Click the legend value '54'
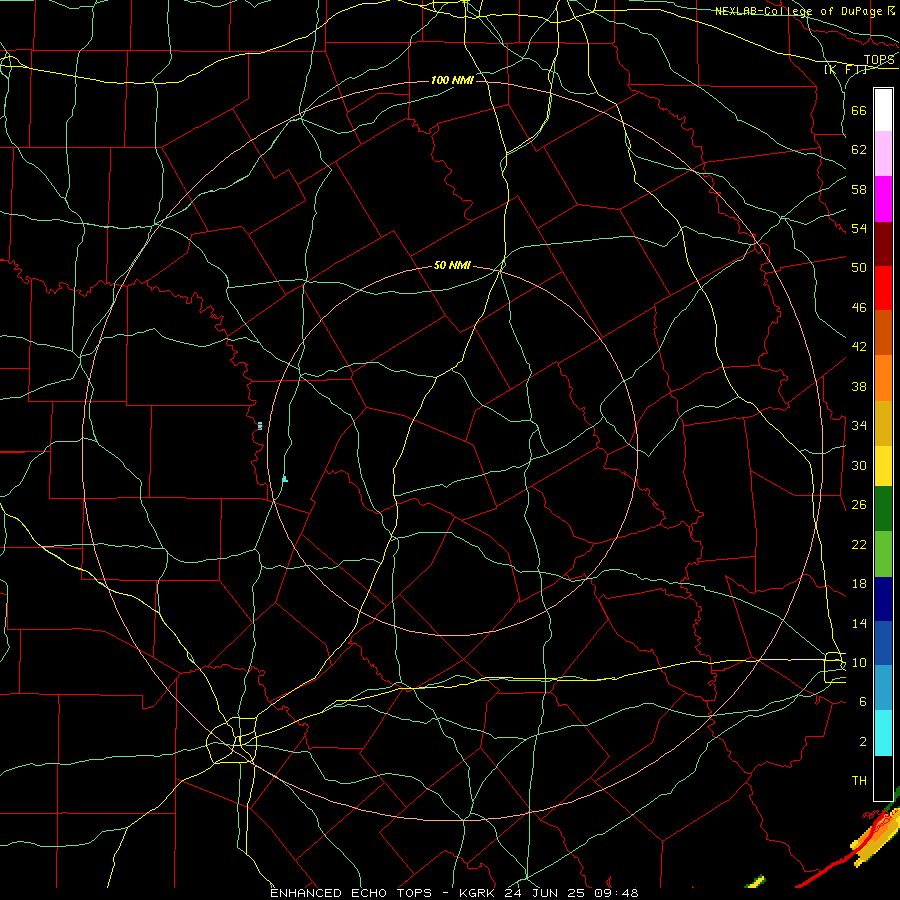The width and height of the screenshot is (900, 900). (859, 228)
